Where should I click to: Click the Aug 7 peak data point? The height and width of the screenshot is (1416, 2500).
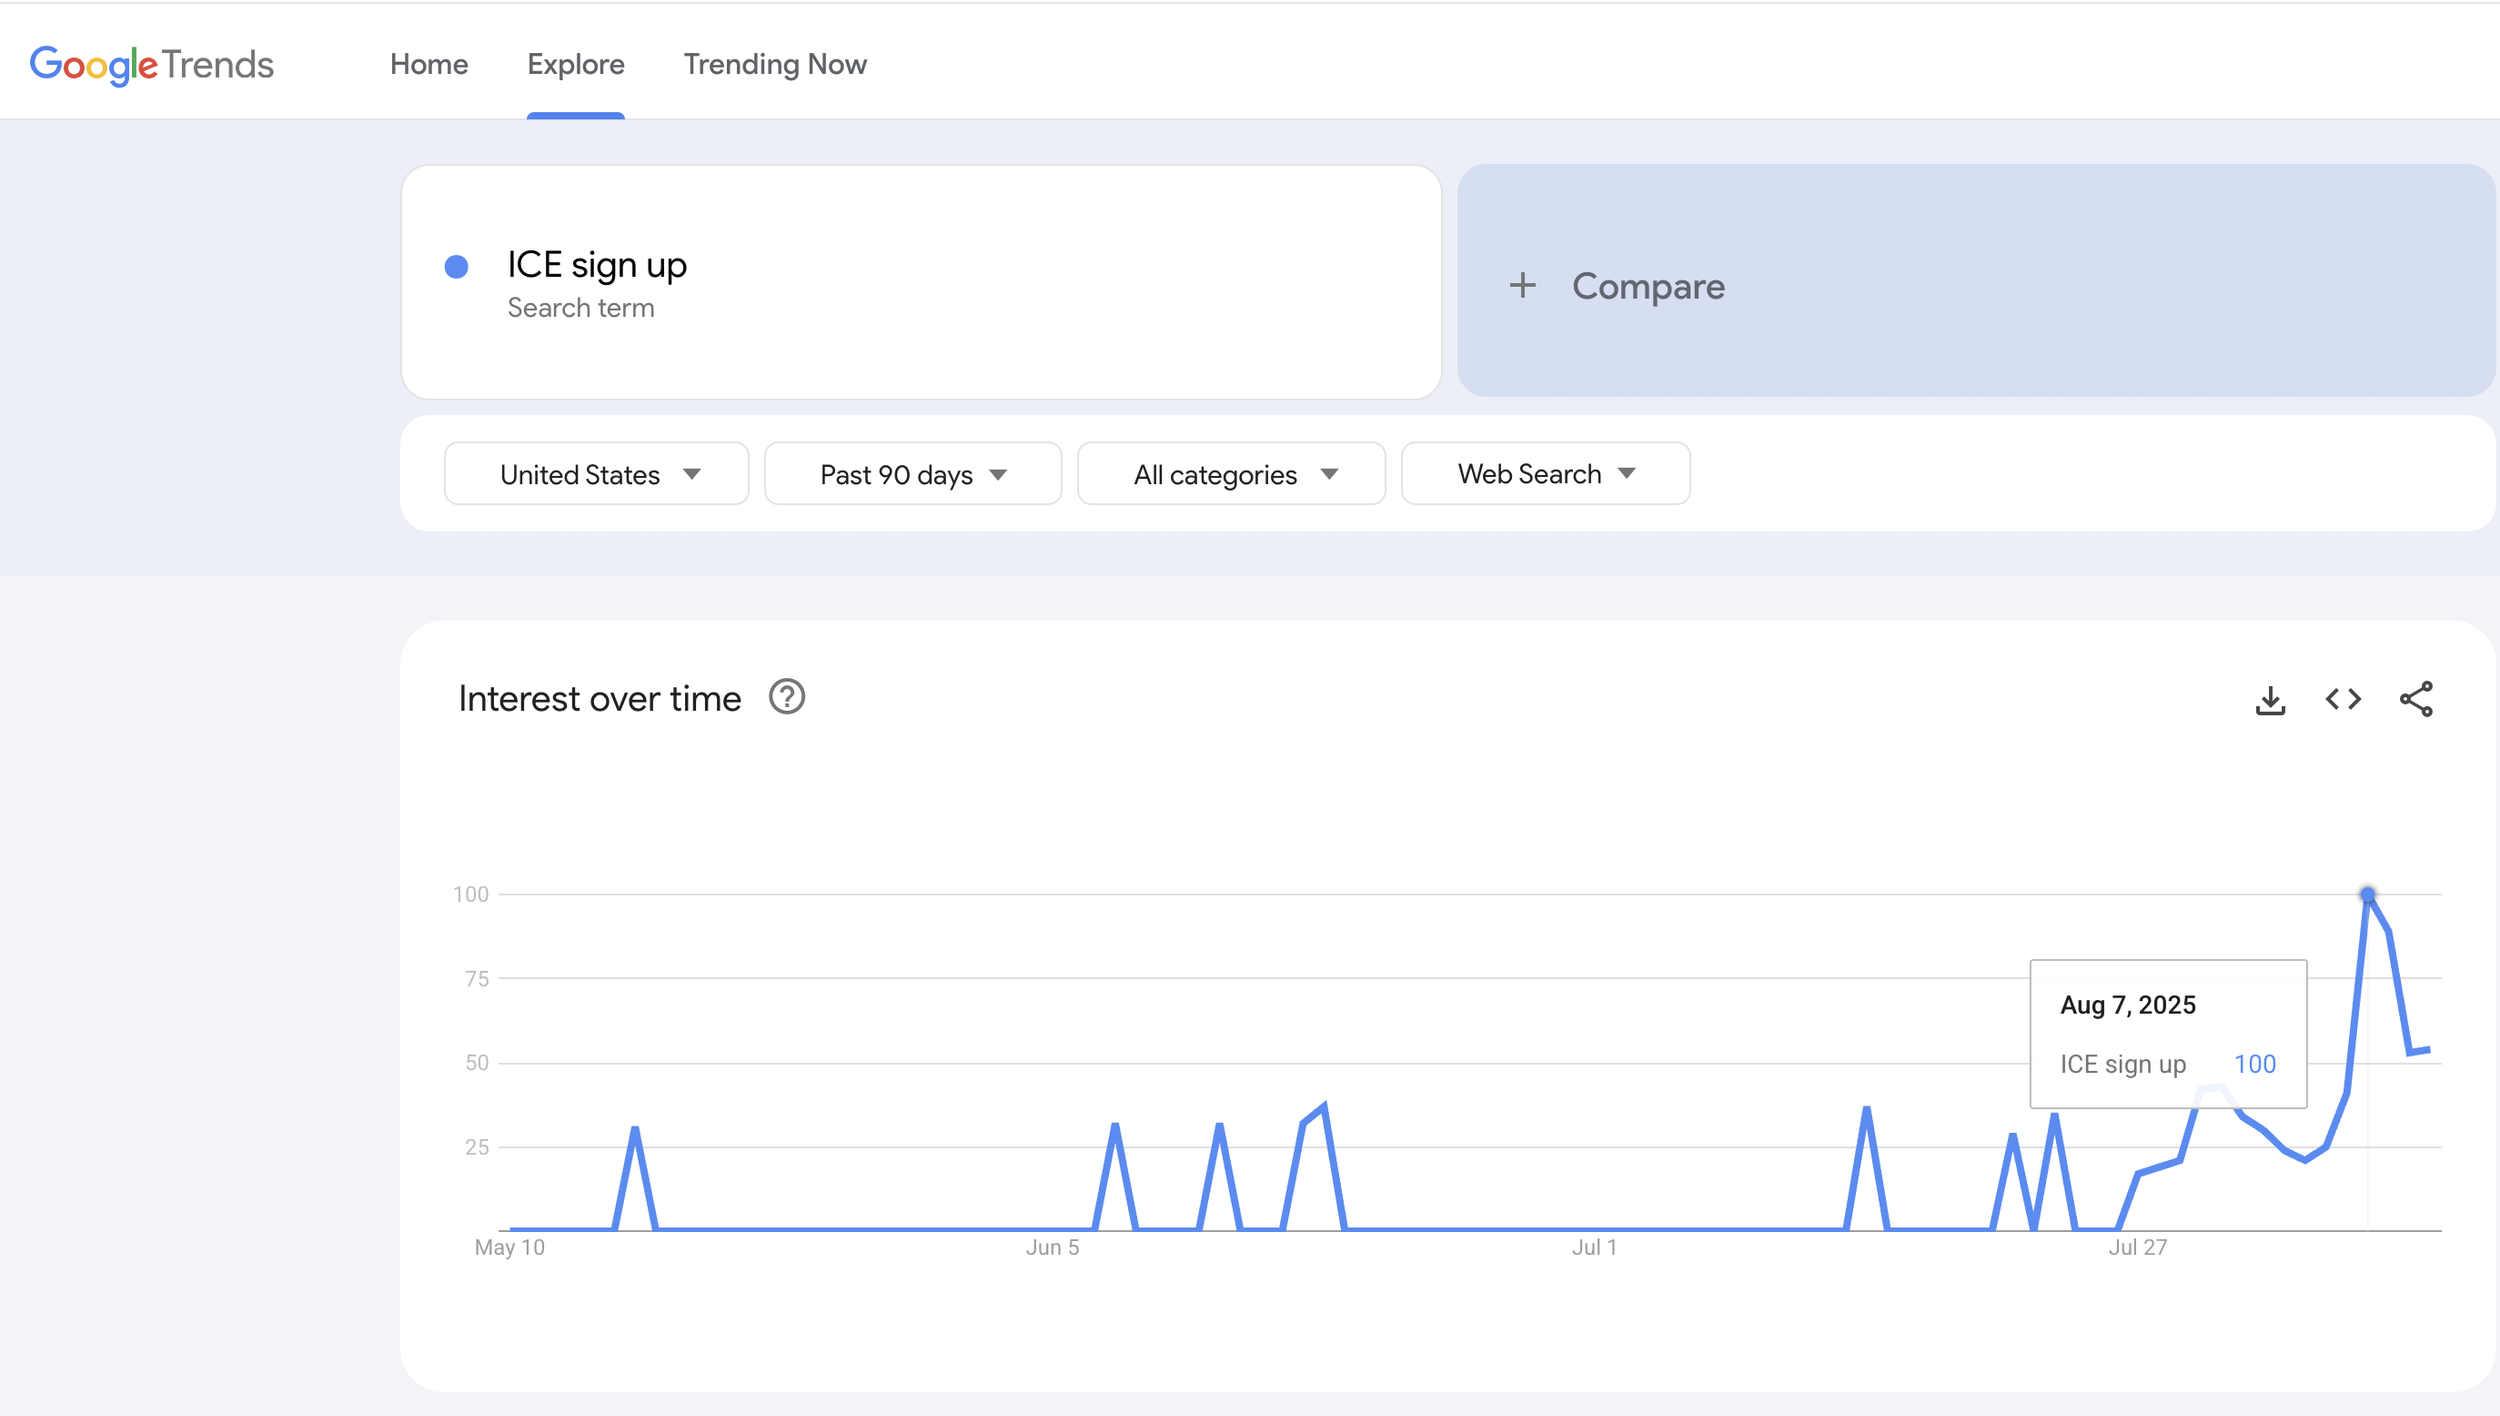2367,895
